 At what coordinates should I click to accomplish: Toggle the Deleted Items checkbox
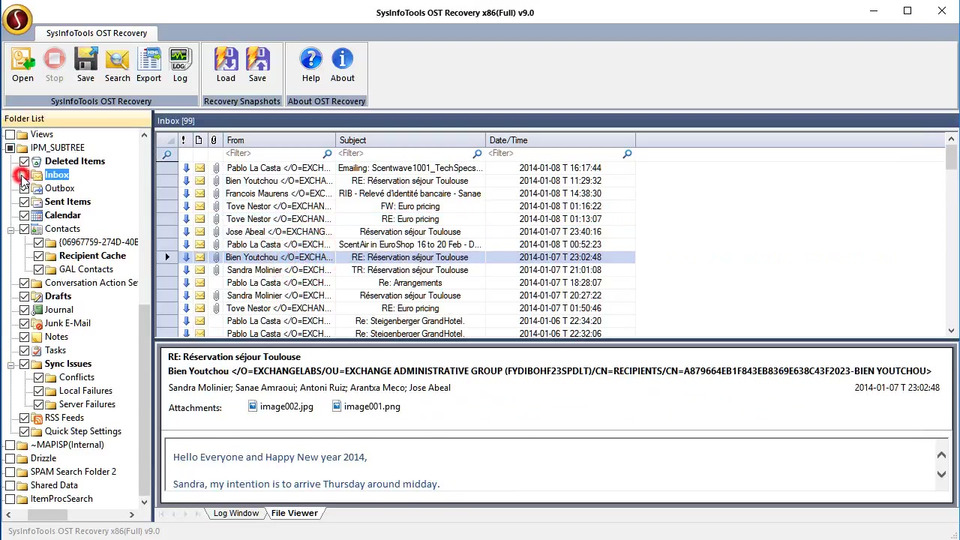pyautogui.click(x=24, y=162)
